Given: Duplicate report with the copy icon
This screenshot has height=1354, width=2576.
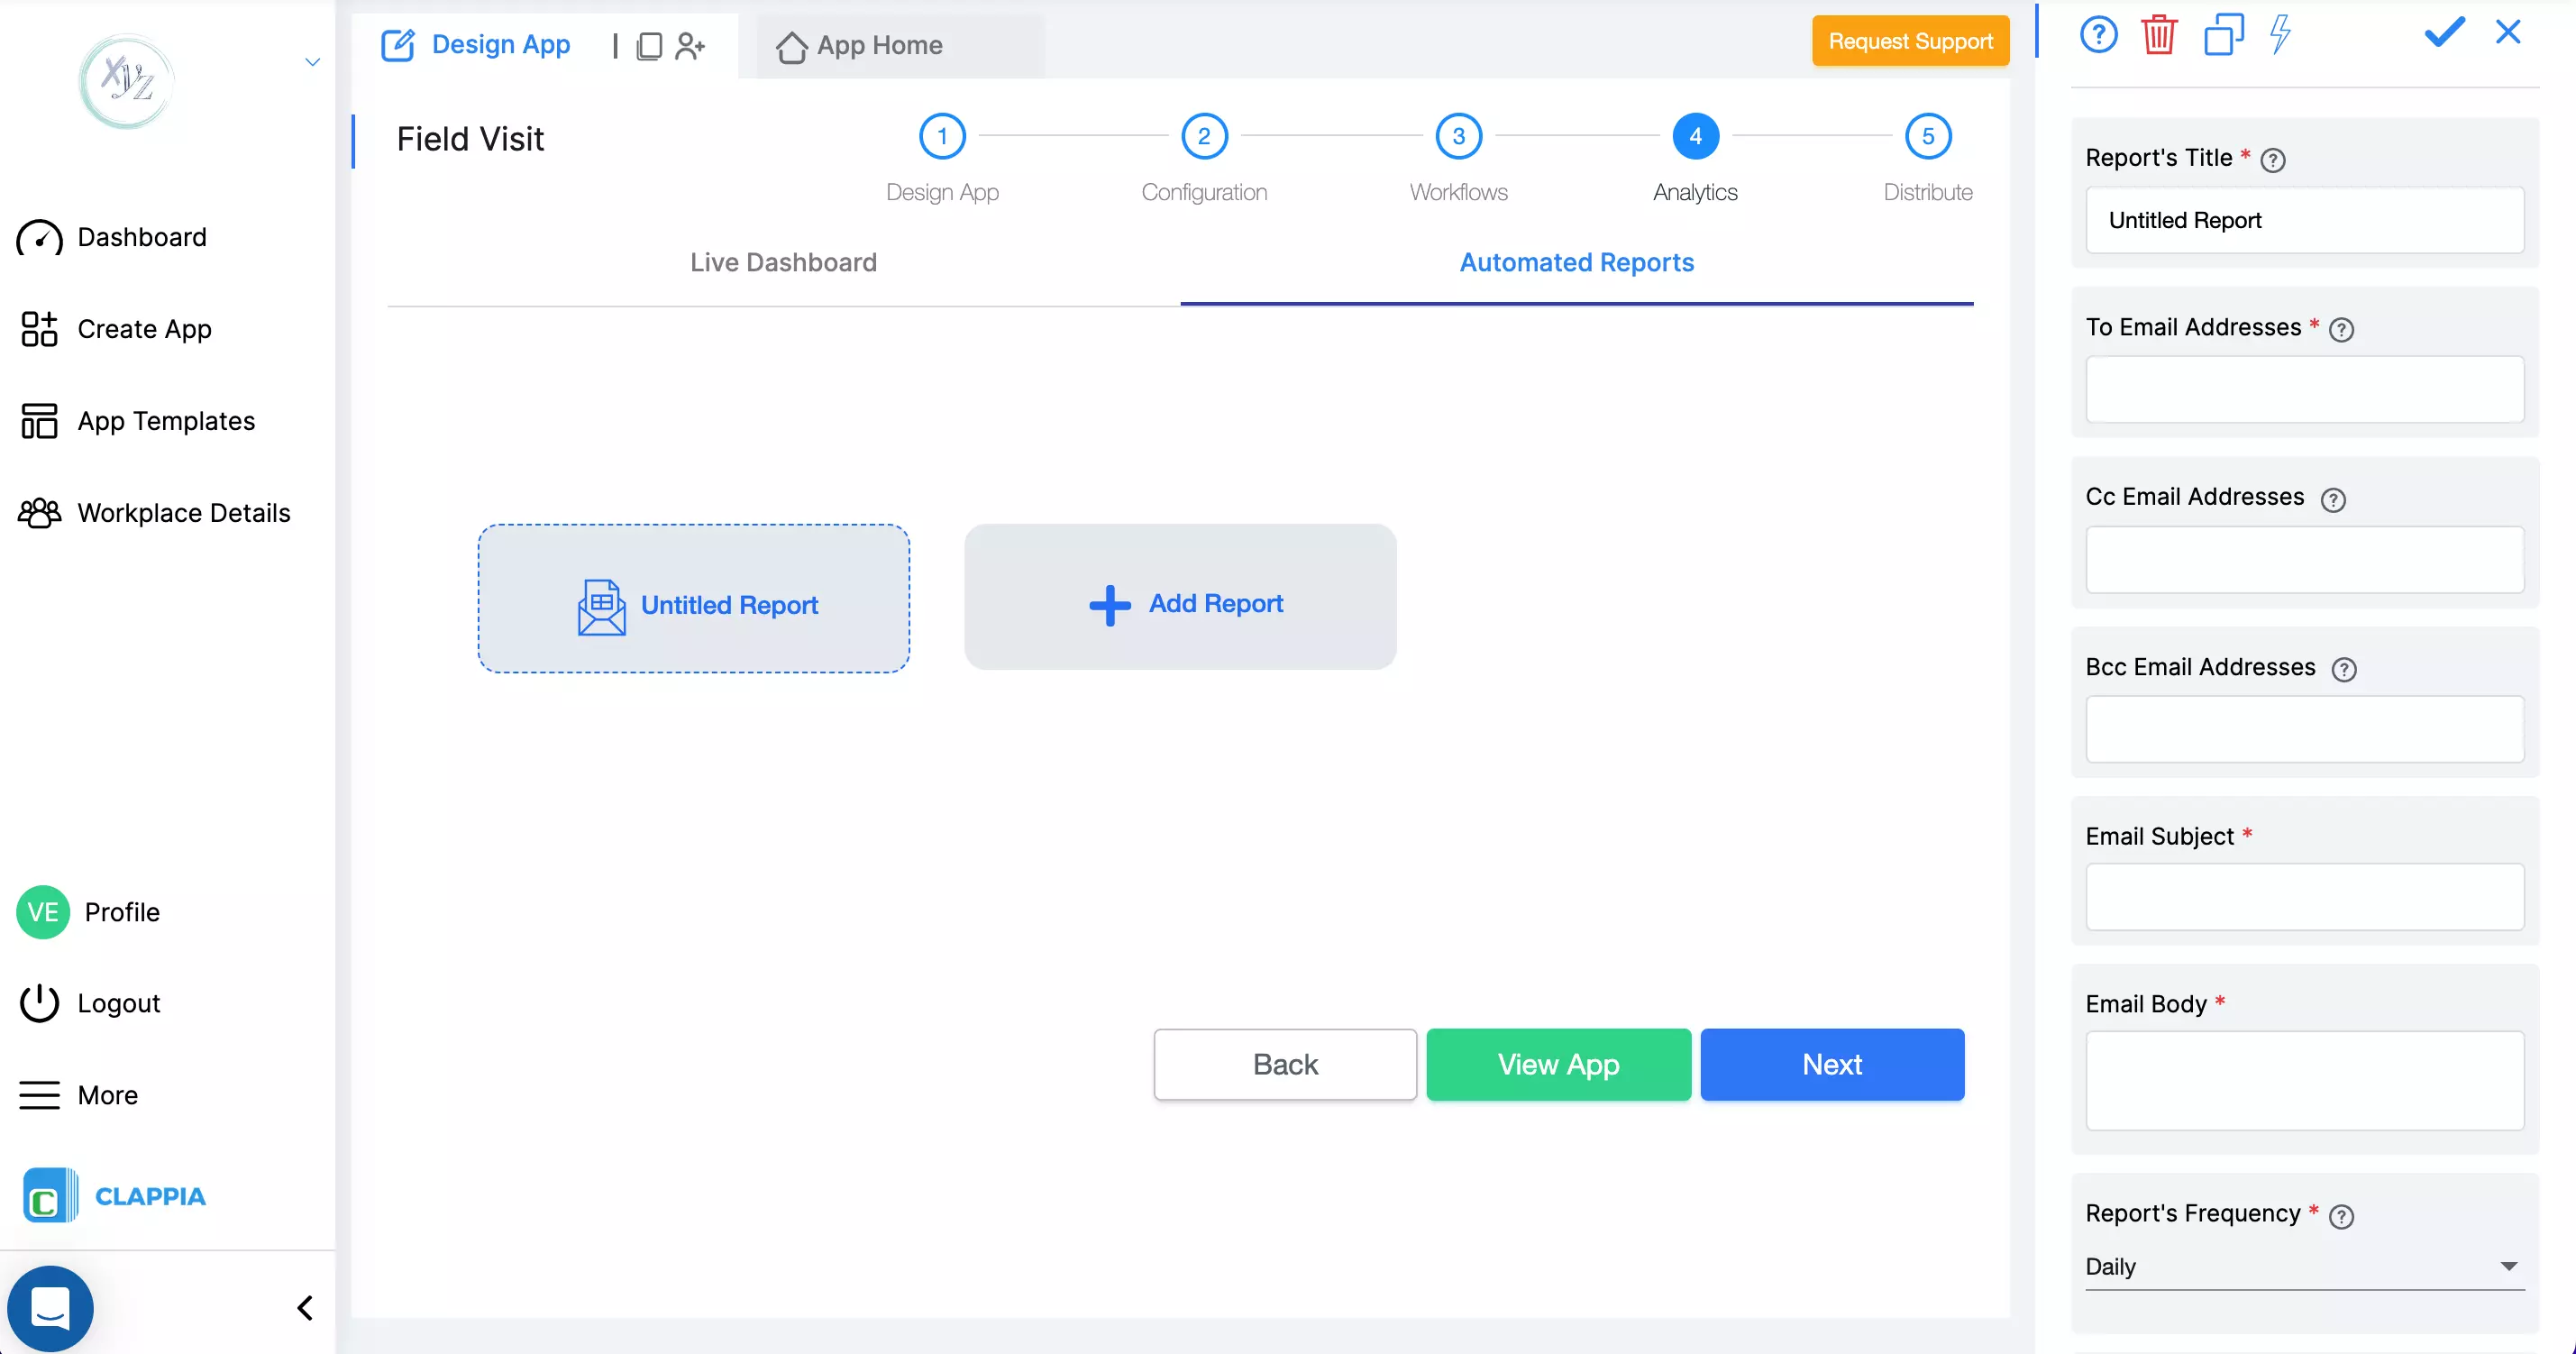Looking at the screenshot, I should [2224, 35].
